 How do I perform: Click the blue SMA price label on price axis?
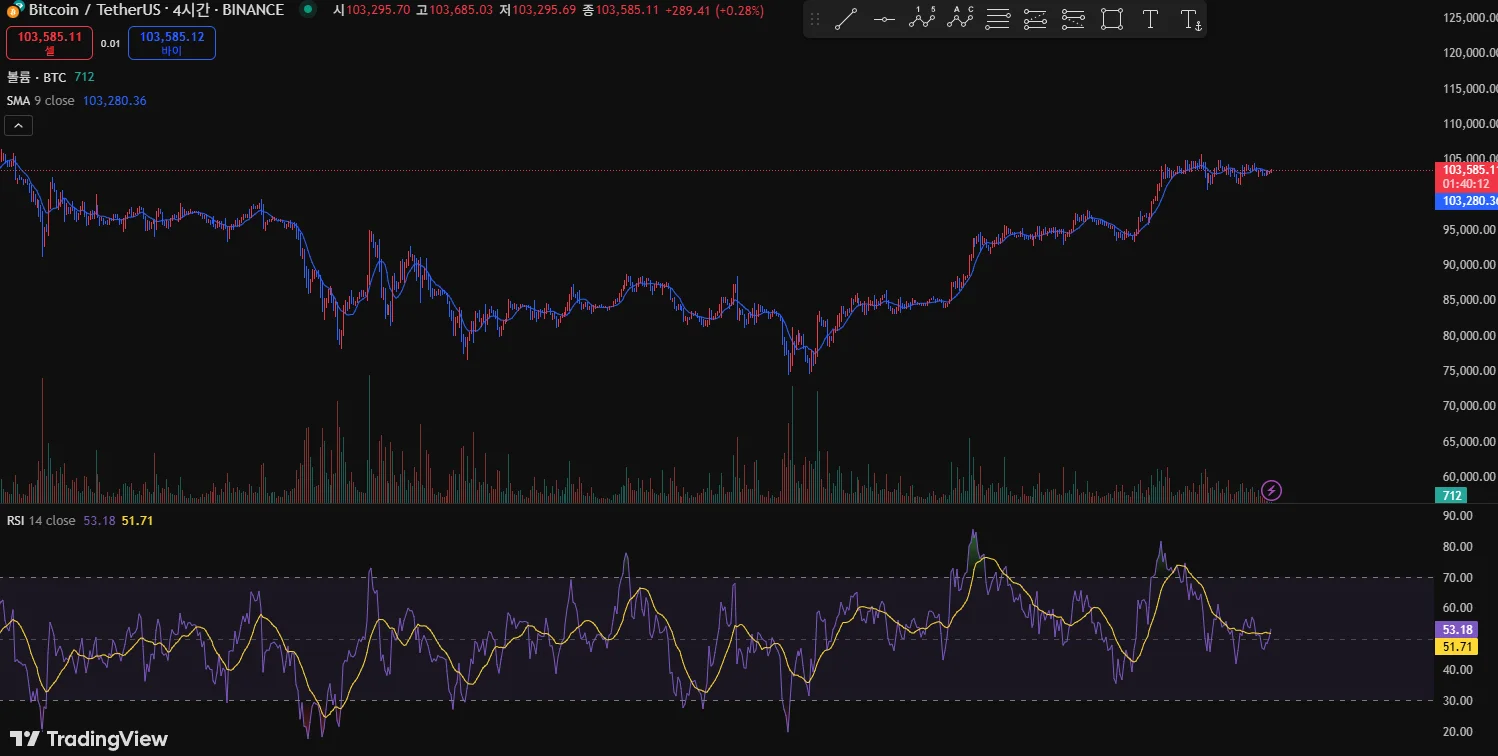pos(1466,201)
